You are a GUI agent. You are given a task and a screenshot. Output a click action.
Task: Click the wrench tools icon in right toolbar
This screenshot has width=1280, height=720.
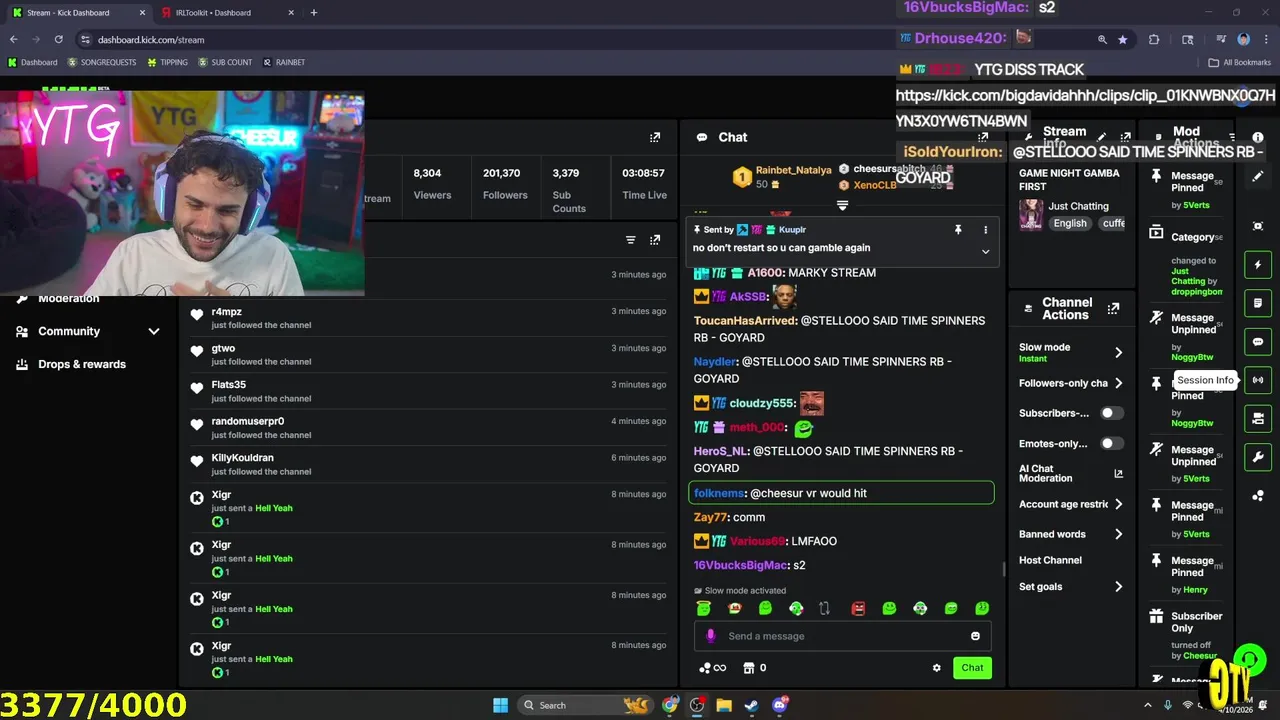click(x=1258, y=457)
